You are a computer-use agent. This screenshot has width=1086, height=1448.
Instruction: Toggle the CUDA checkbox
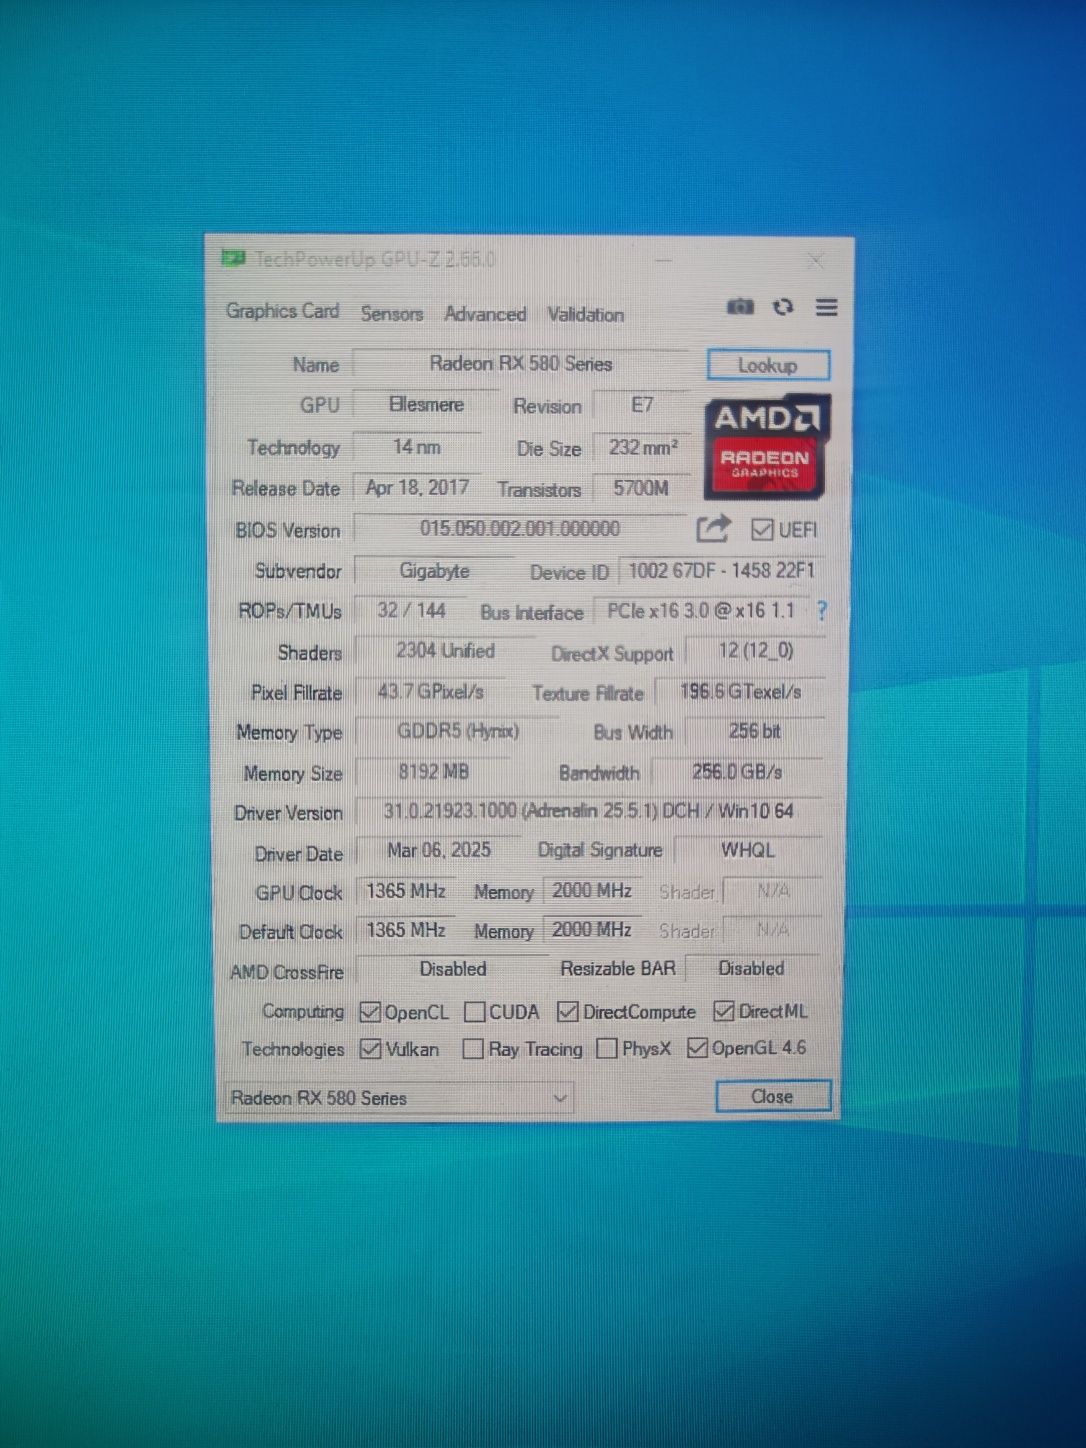(475, 1012)
